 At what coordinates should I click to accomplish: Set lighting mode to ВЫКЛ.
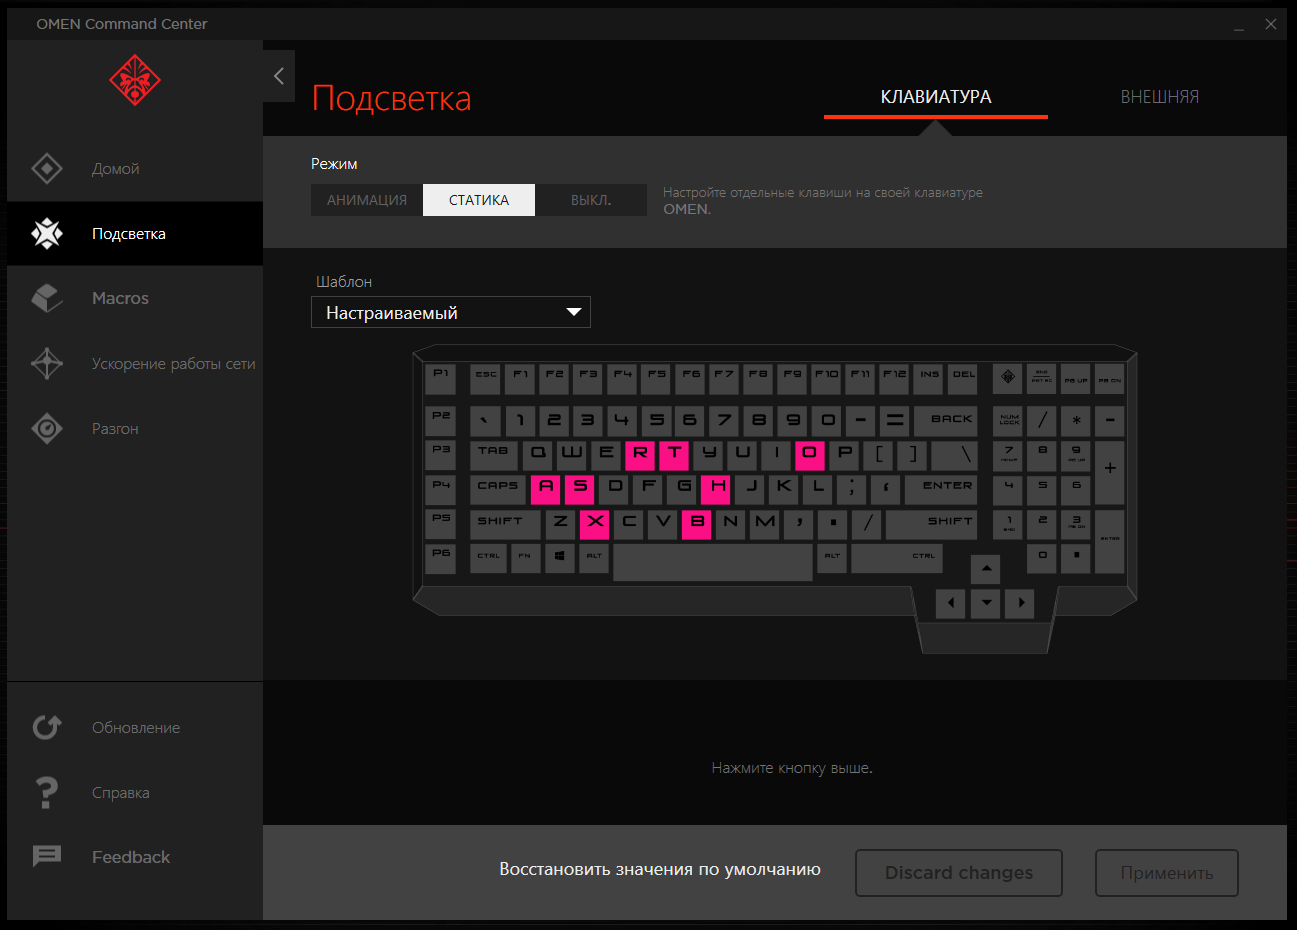[x=591, y=200]
